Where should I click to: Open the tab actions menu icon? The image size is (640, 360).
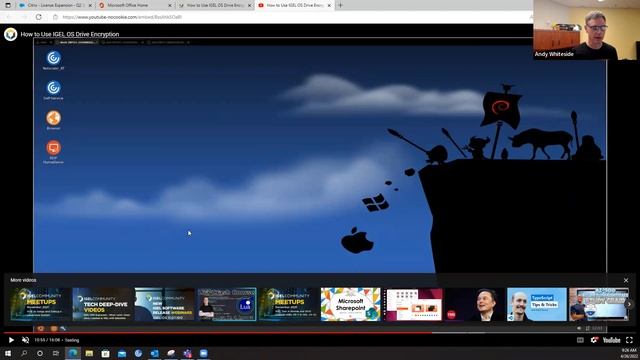[x=8, y=5]
